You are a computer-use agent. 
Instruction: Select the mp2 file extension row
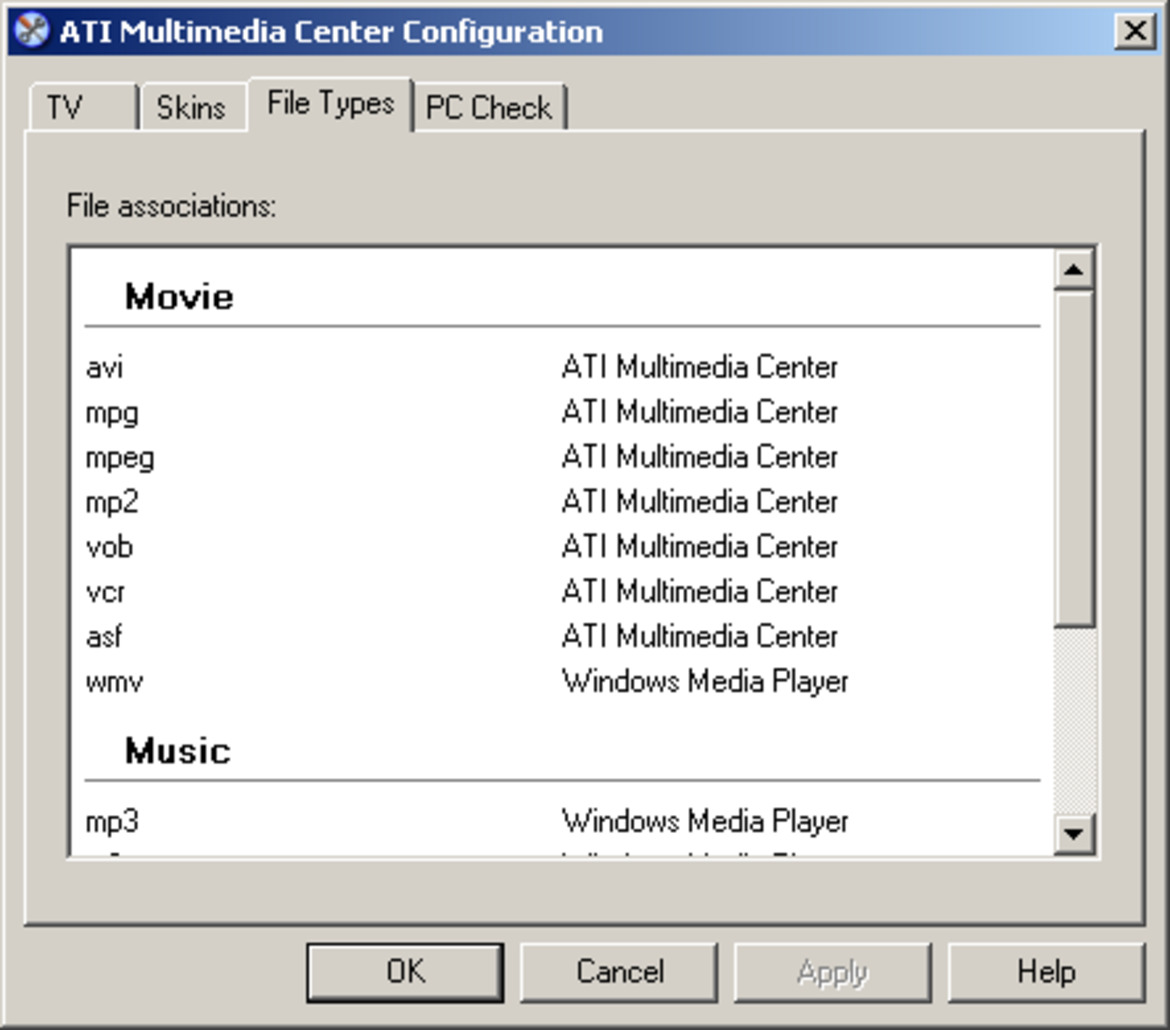click(562, 502)
